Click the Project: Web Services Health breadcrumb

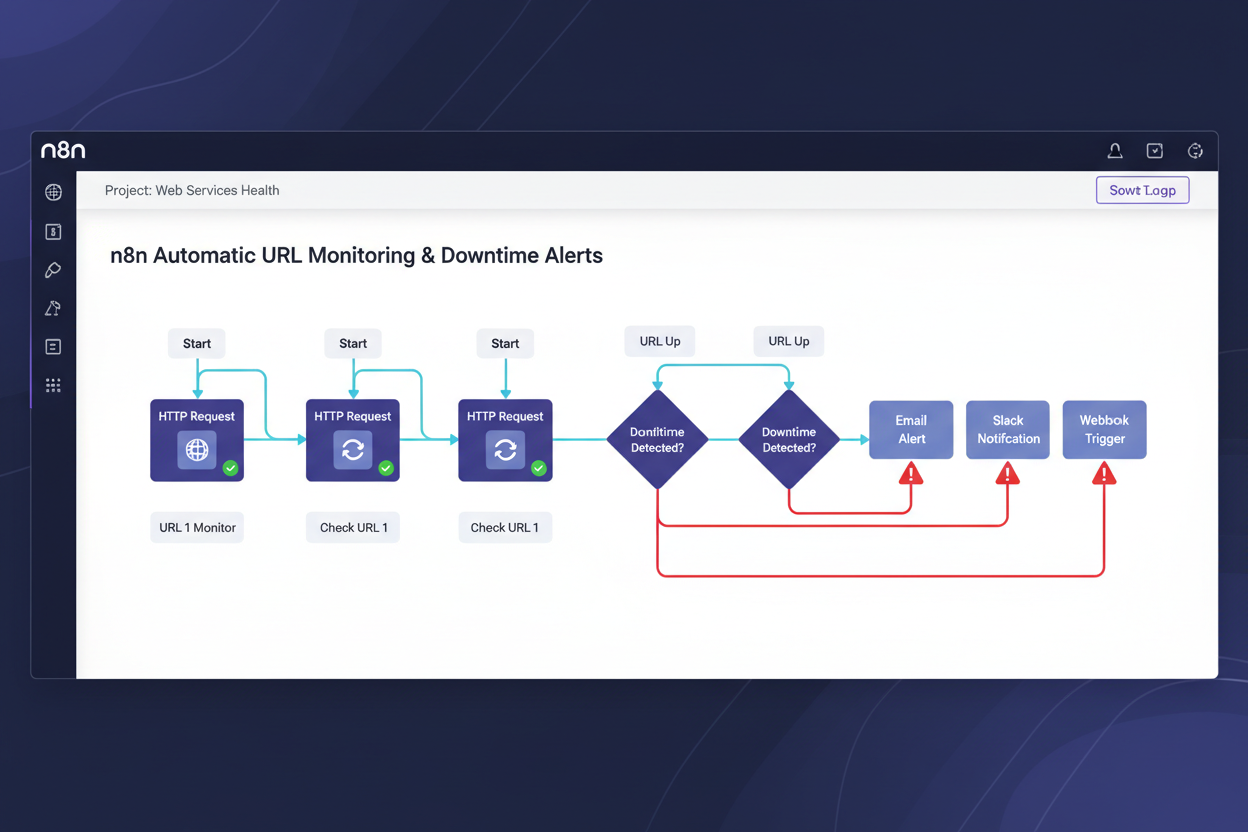tap(192, 190)
